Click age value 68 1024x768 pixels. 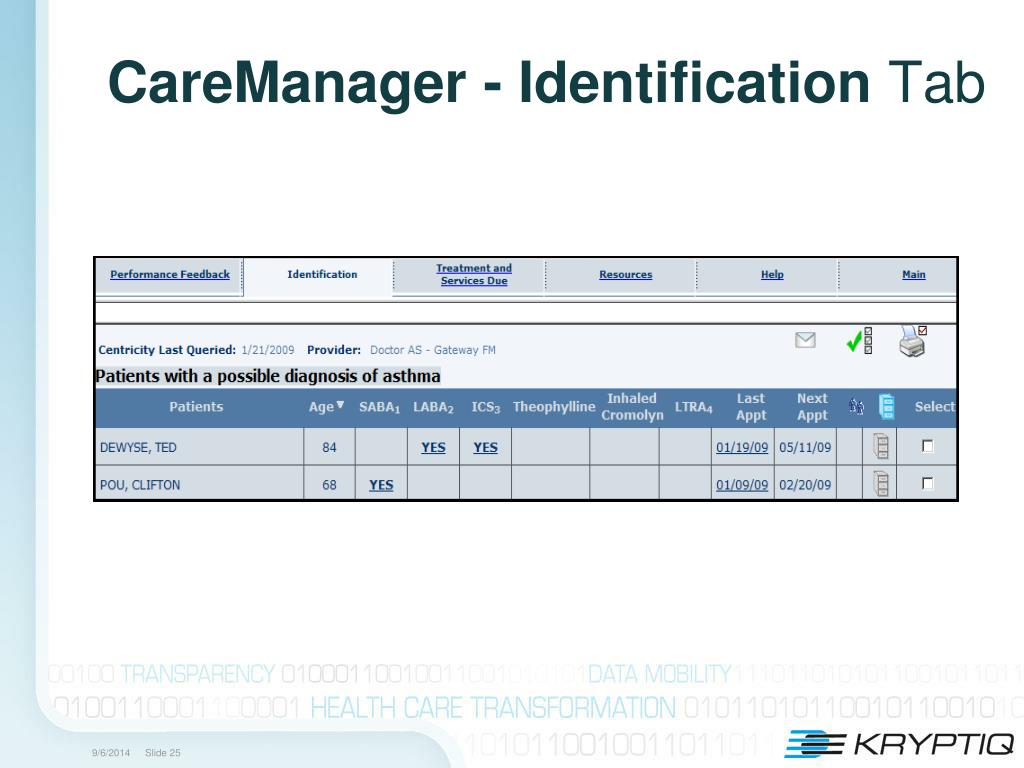(x=329, y=485)
